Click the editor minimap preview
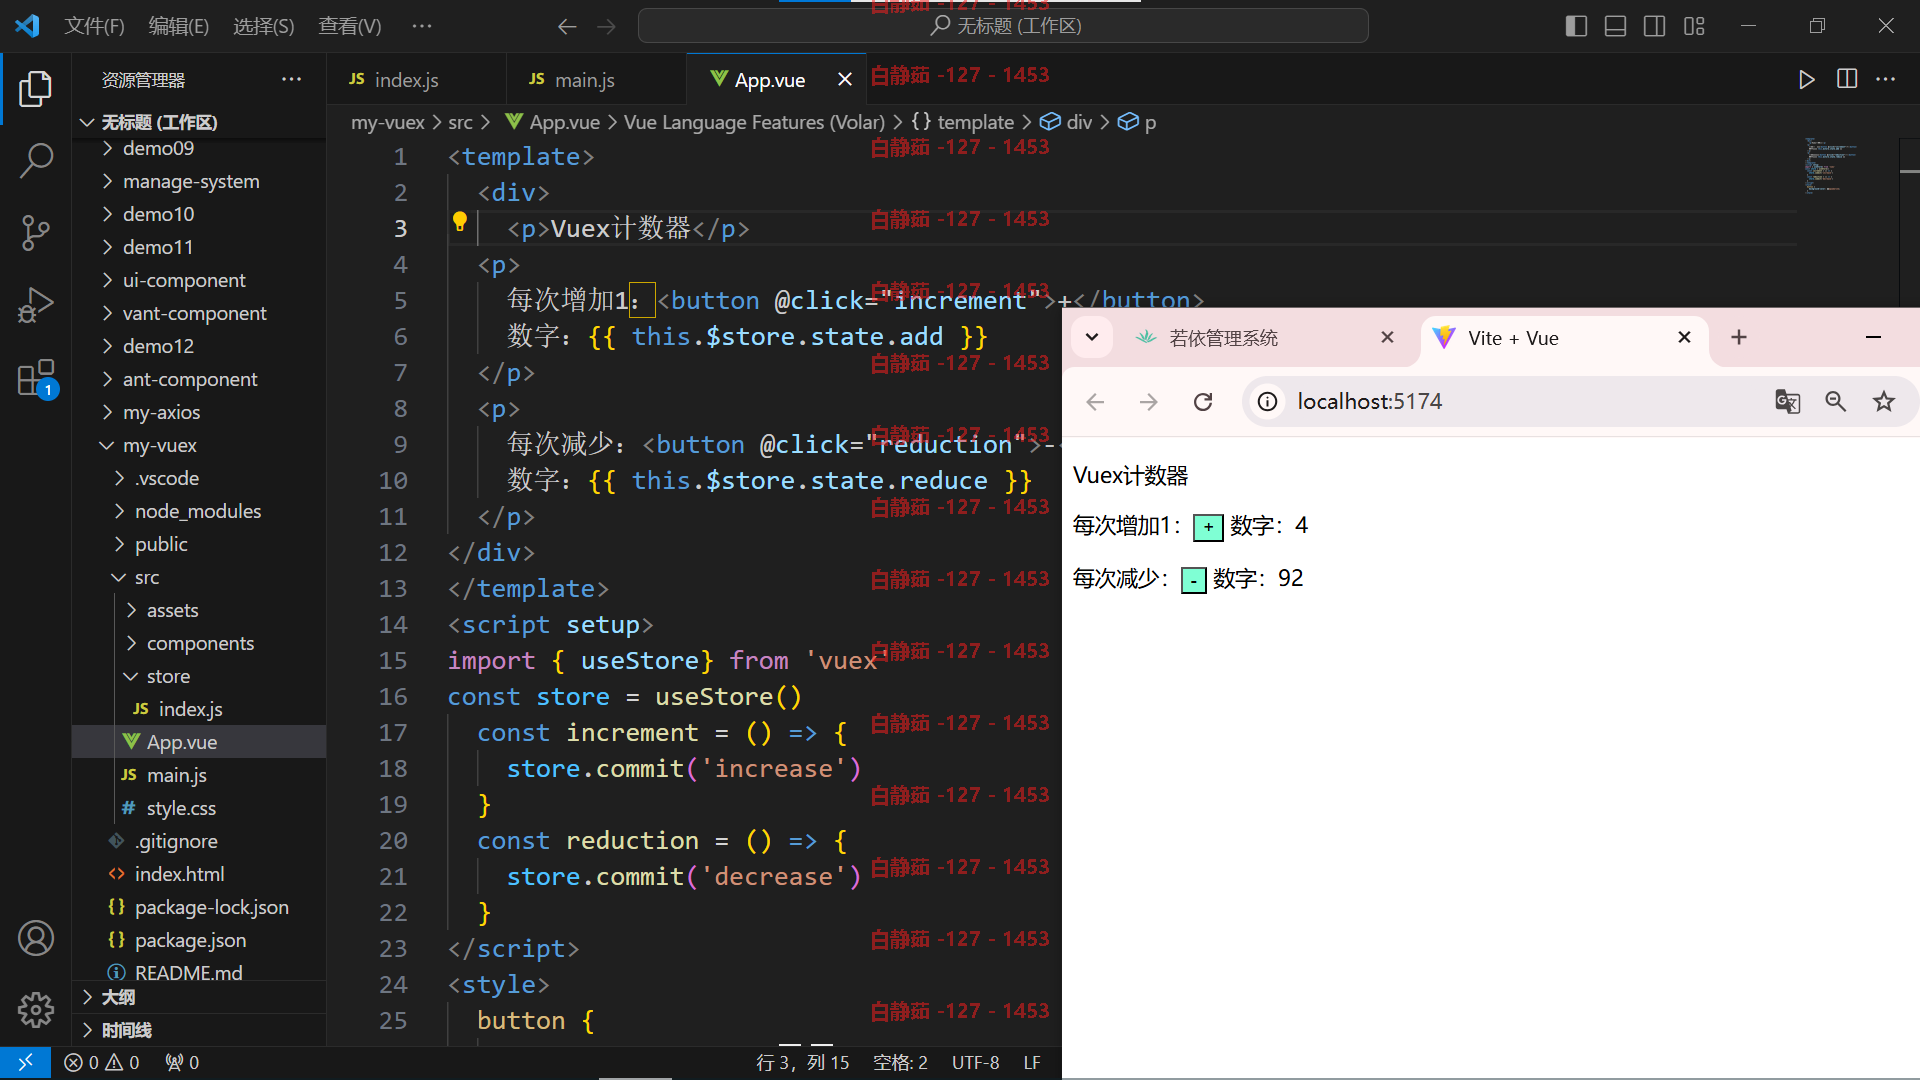 (1830, 165)
